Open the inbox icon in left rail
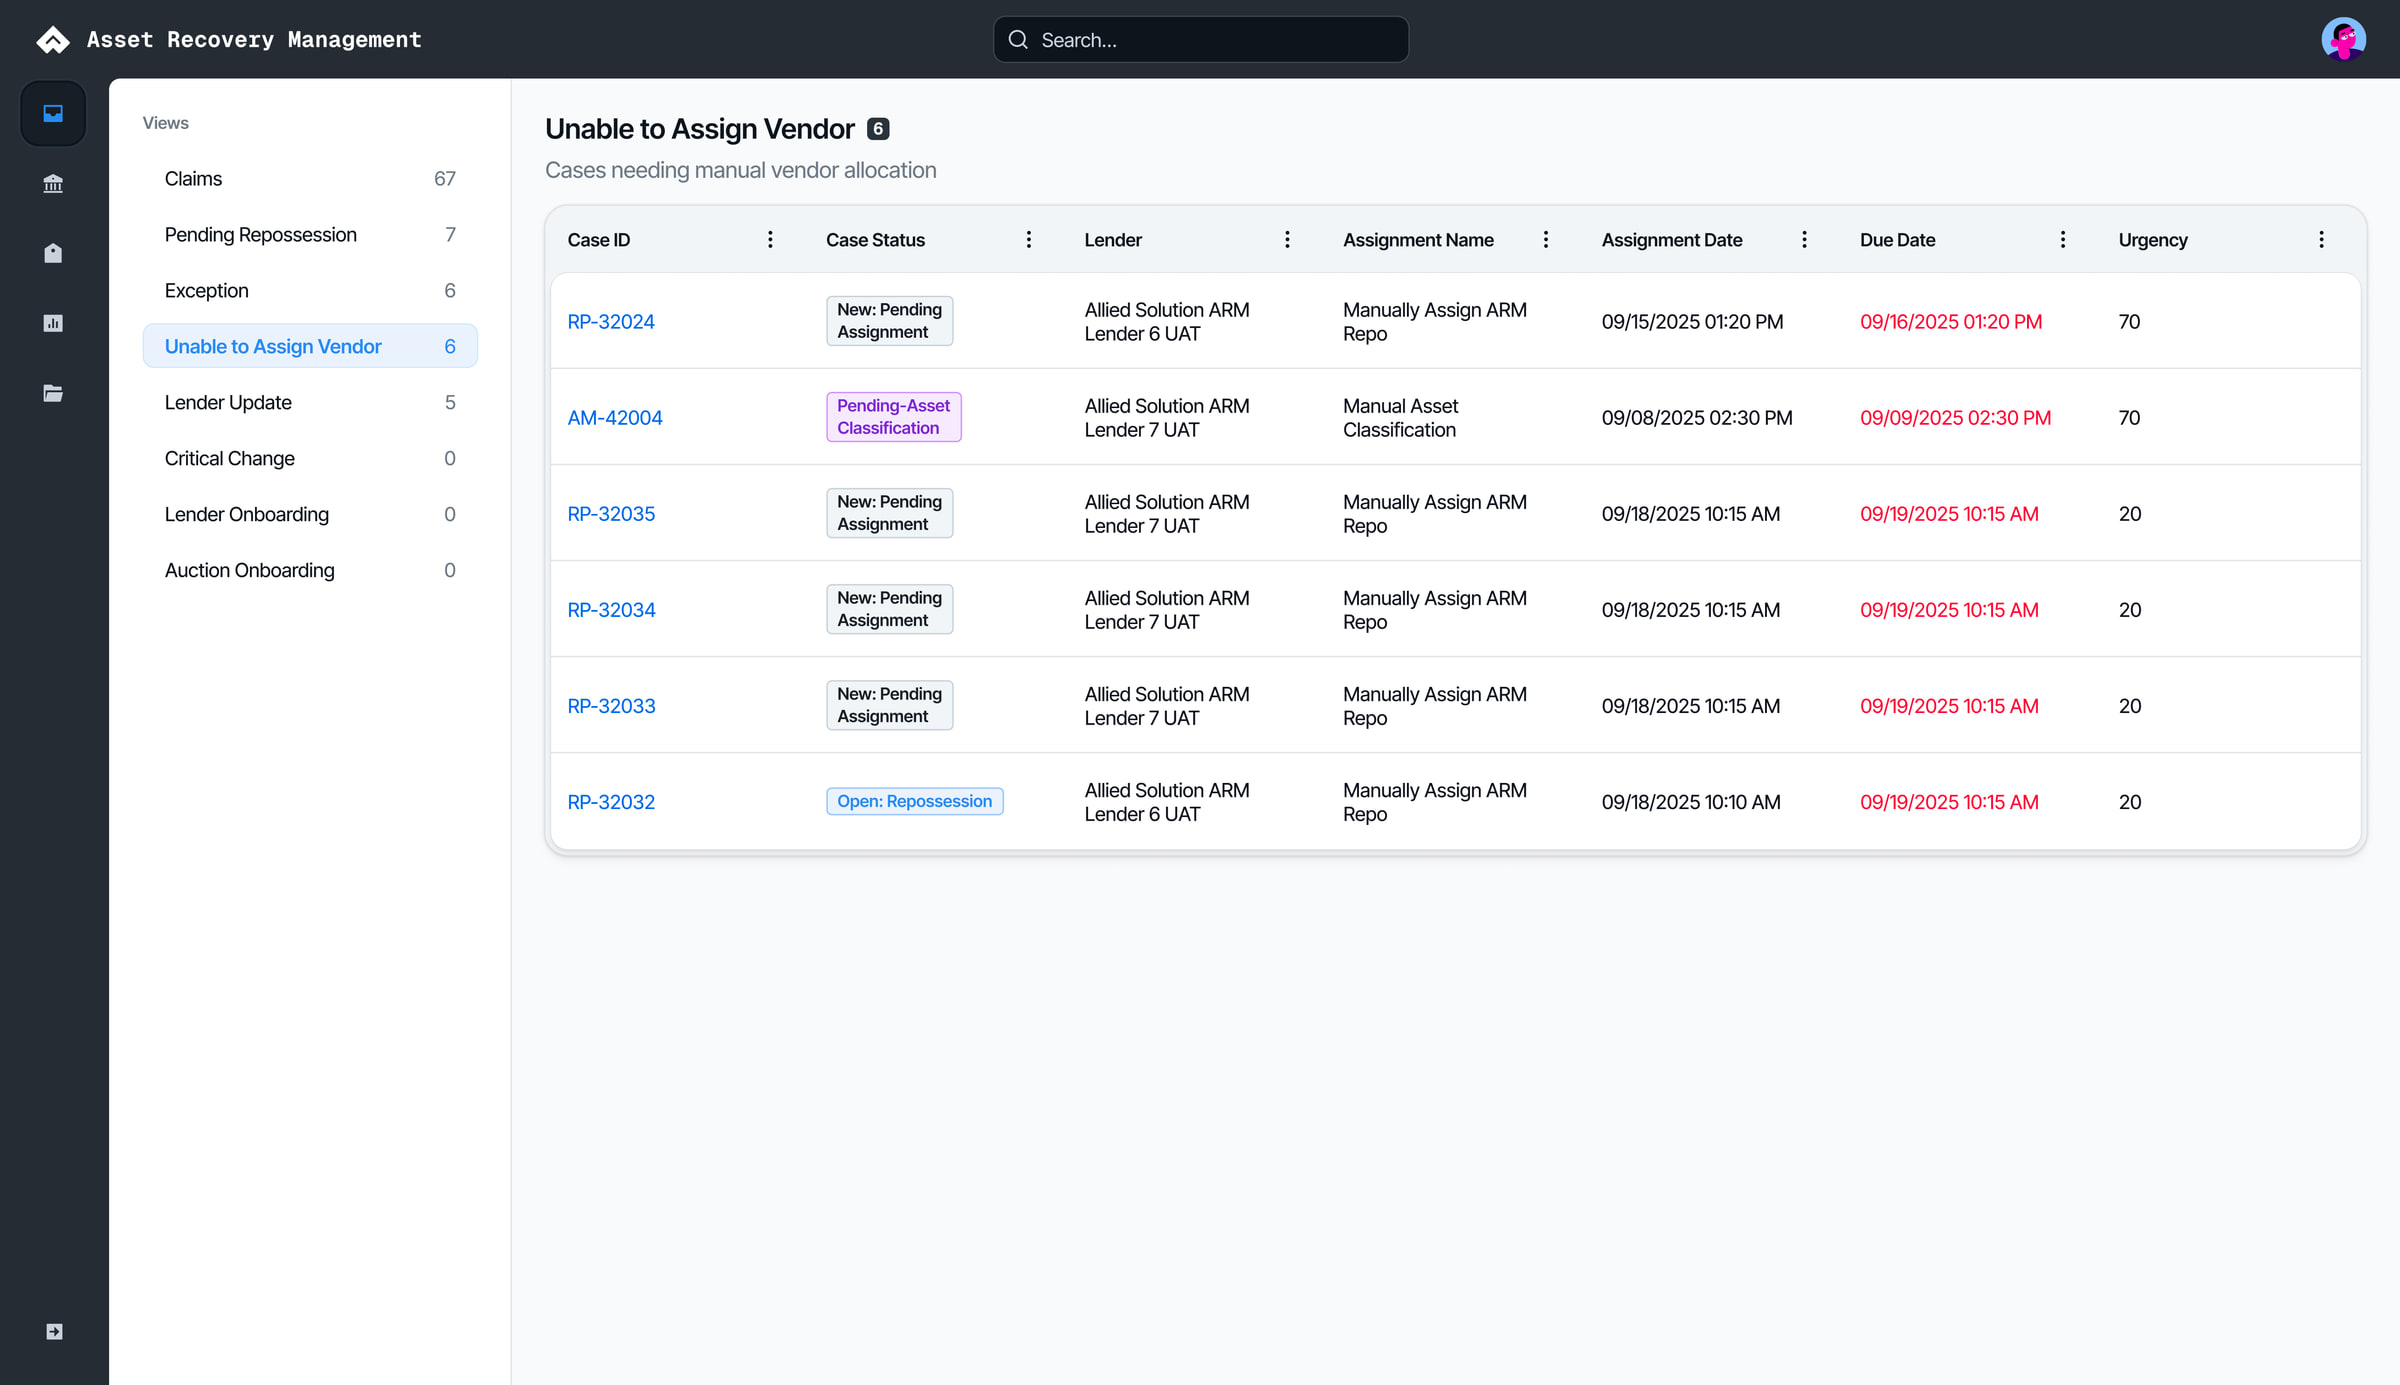The height and width of the screenshot is (1385, 2400). pyautogui.click(x=53, y=113)
